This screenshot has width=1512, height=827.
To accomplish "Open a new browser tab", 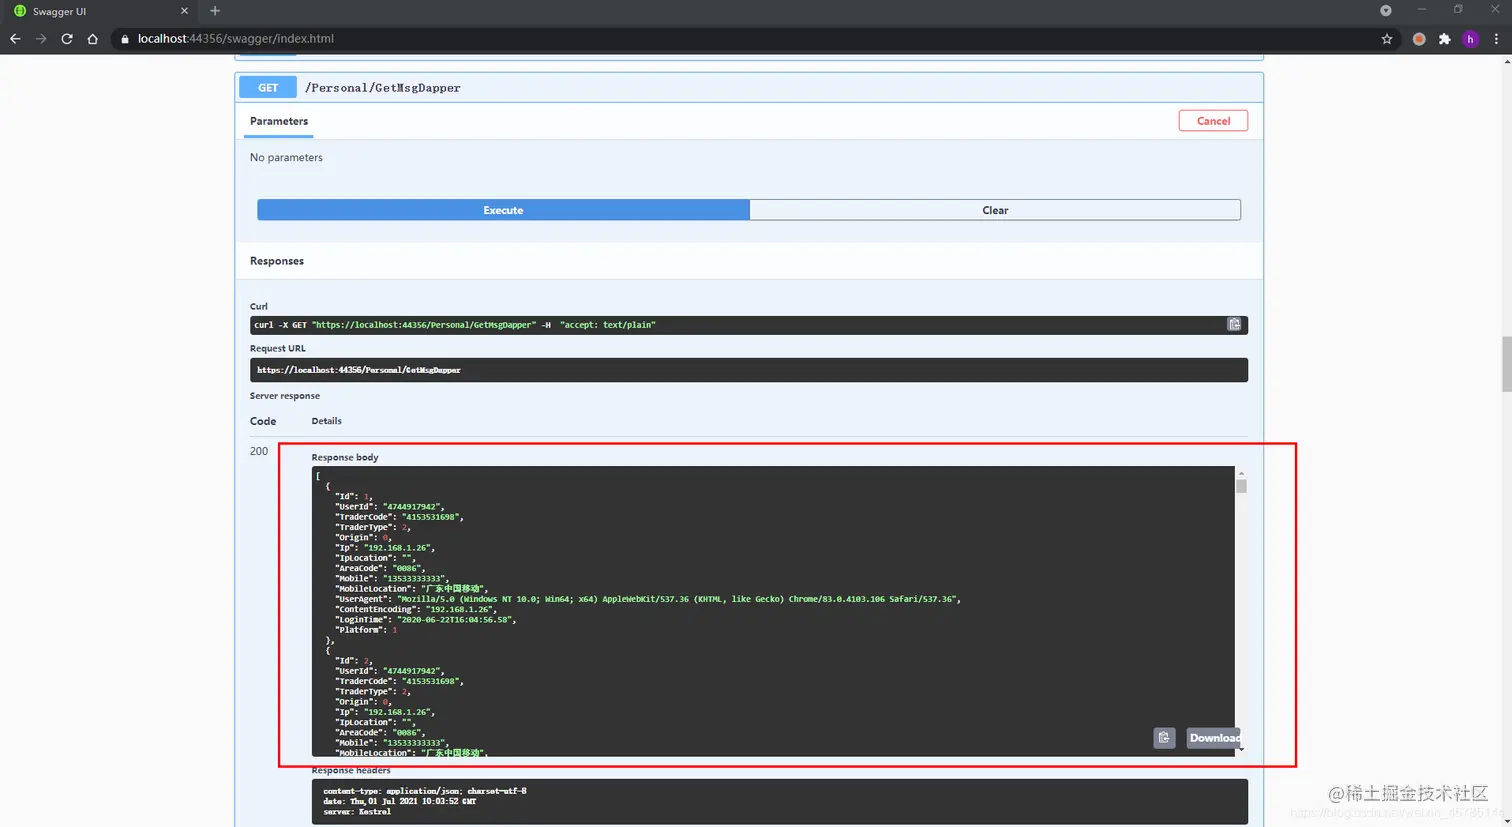I will click(x=215, y=11).
